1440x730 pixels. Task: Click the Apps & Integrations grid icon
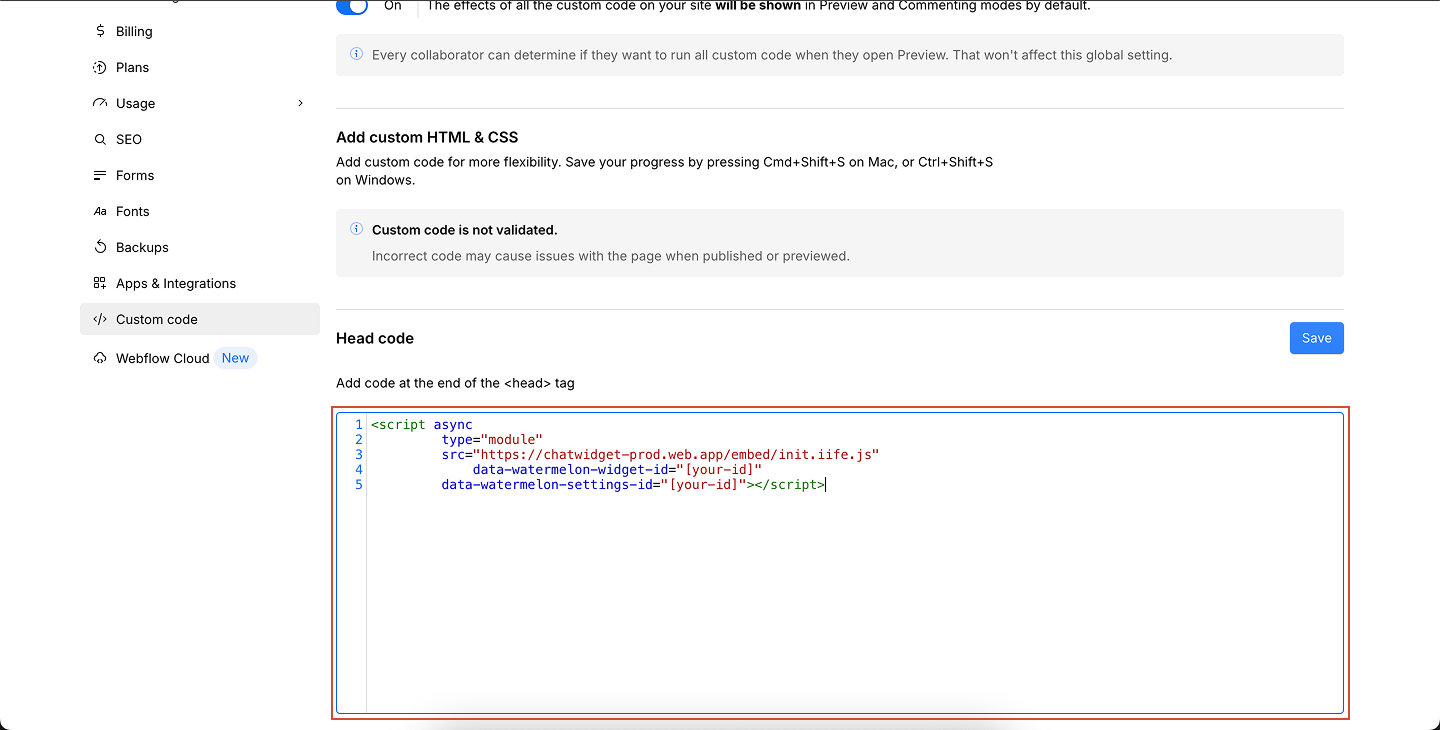(x=100, y=283)
